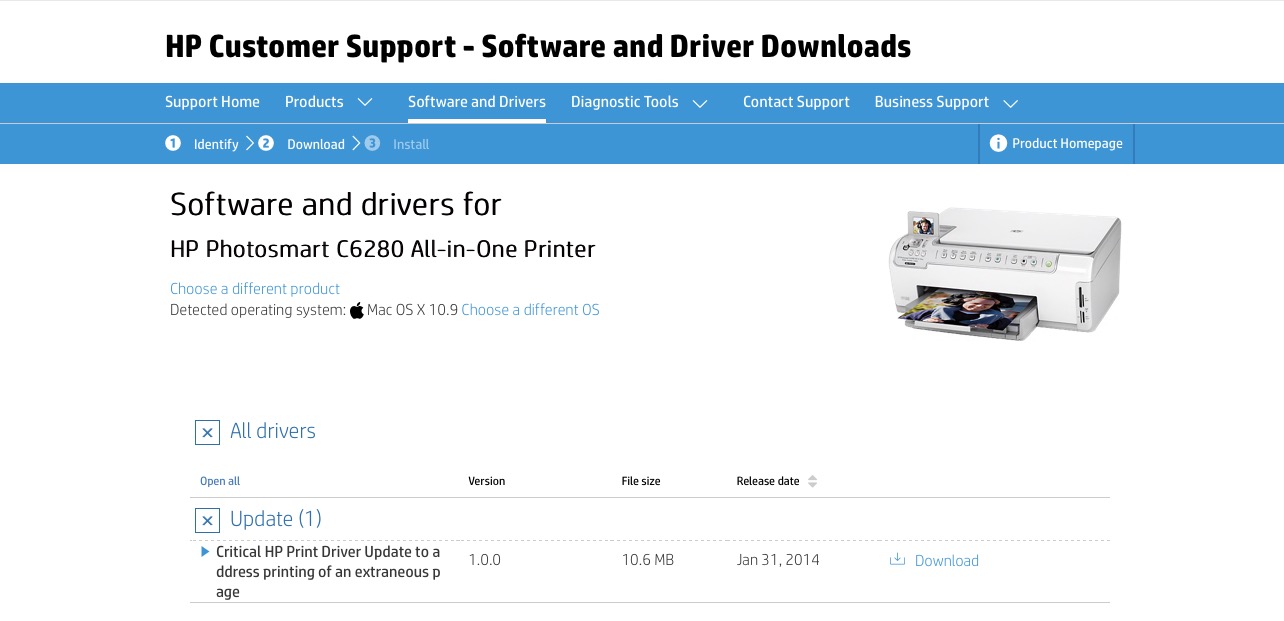Click Choose a different OS link
1284x621 pixels.
pos(530,310)
